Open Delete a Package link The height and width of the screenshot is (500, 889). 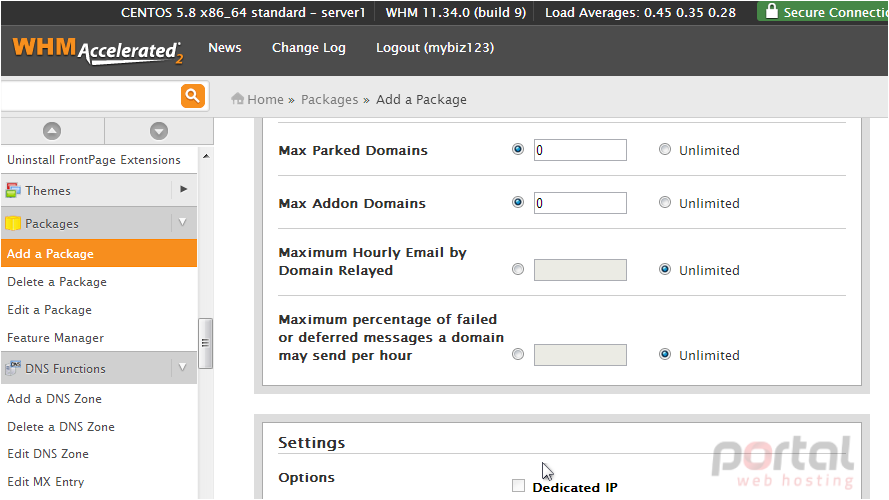pyautogui.click(x=57, y=282)
